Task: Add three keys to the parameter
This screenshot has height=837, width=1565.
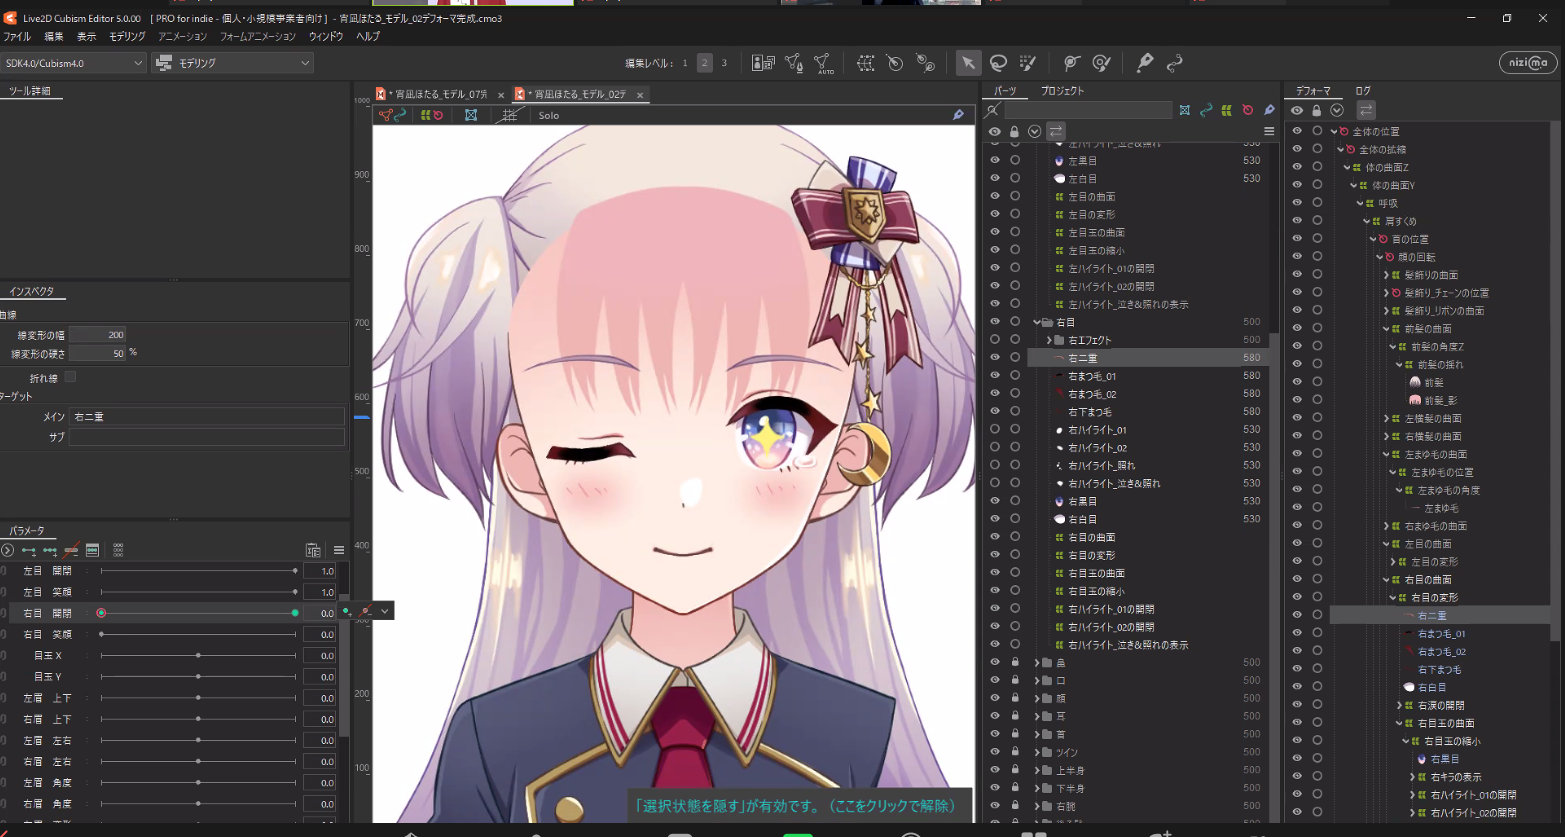Action: (50, 550)
